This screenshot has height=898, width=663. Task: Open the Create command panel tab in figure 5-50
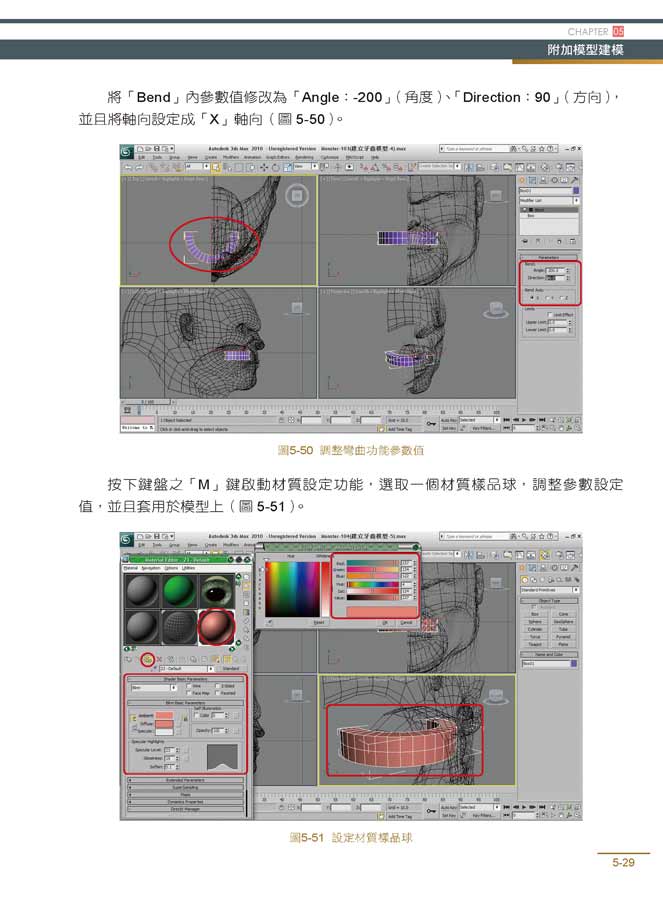(522, 180)
